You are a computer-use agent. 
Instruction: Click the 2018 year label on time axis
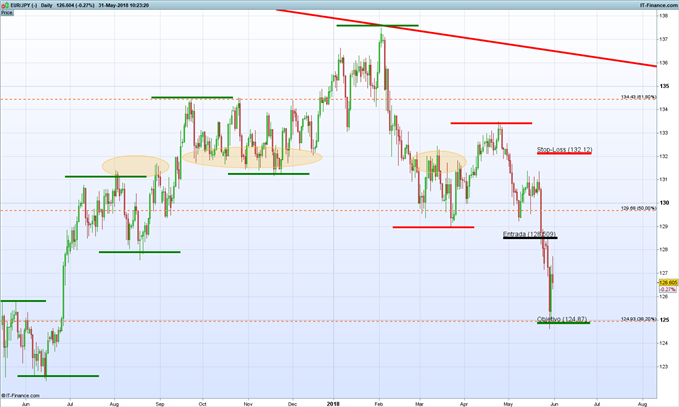click(333, 404)
